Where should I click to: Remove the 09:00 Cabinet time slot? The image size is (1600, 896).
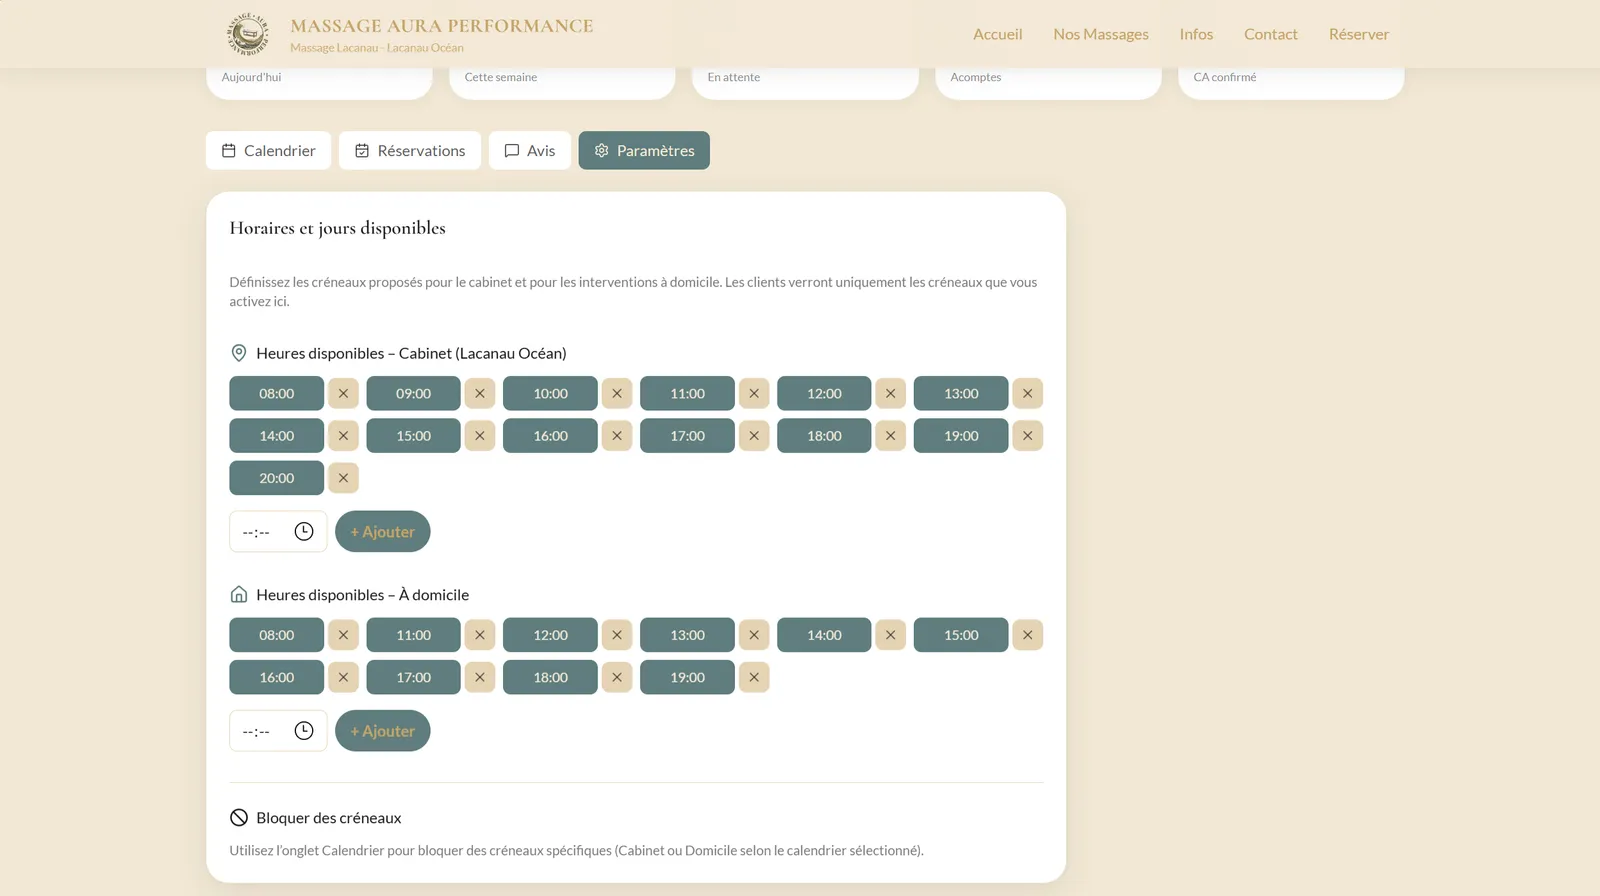480,394
